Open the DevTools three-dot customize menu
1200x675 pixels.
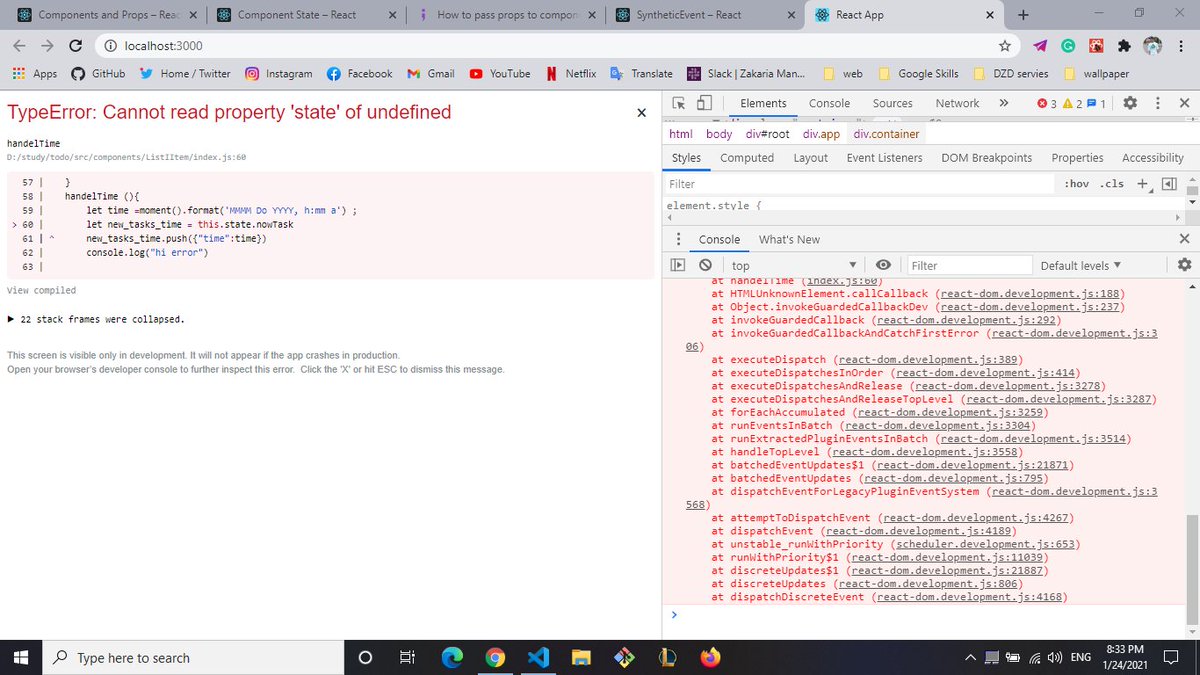tap(1158, 103)
